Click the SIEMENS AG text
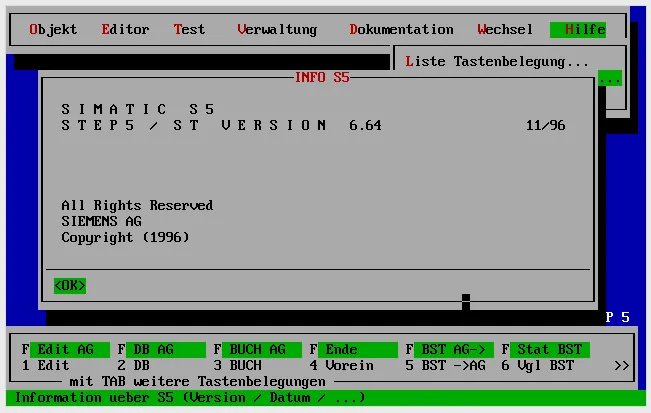The width and height of the screenshot is (651, 413). tap(101, 221)
